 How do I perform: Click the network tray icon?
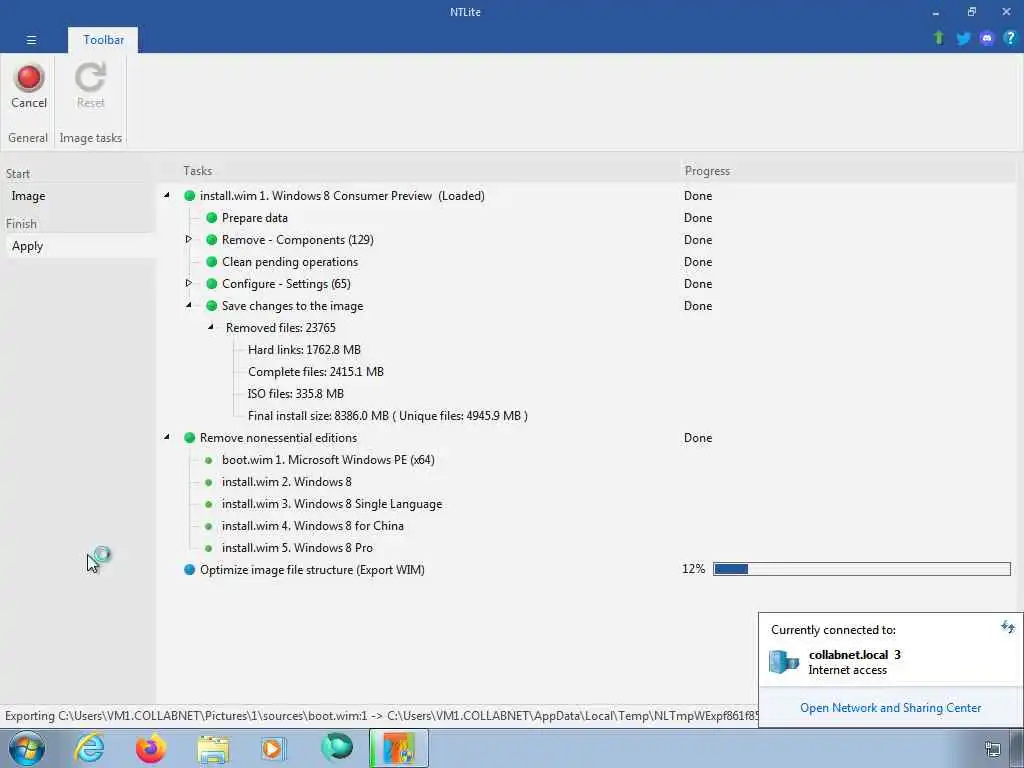tap(993, 749)
